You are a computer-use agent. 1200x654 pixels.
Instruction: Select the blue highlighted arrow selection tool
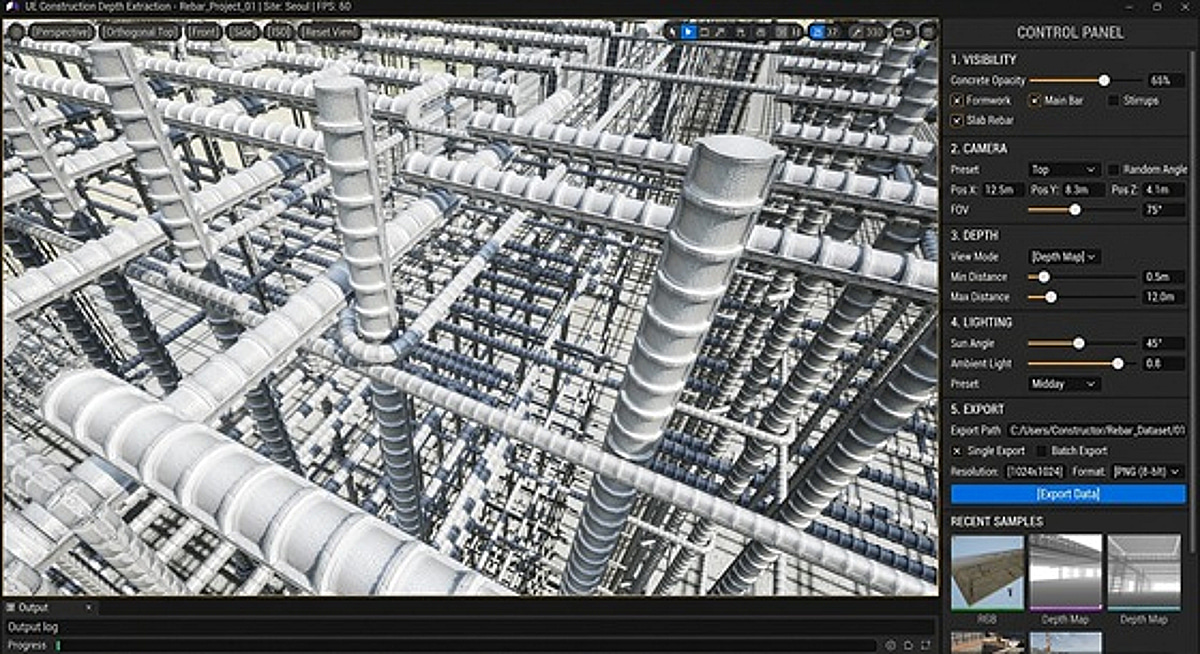click(x=689, y=32)
